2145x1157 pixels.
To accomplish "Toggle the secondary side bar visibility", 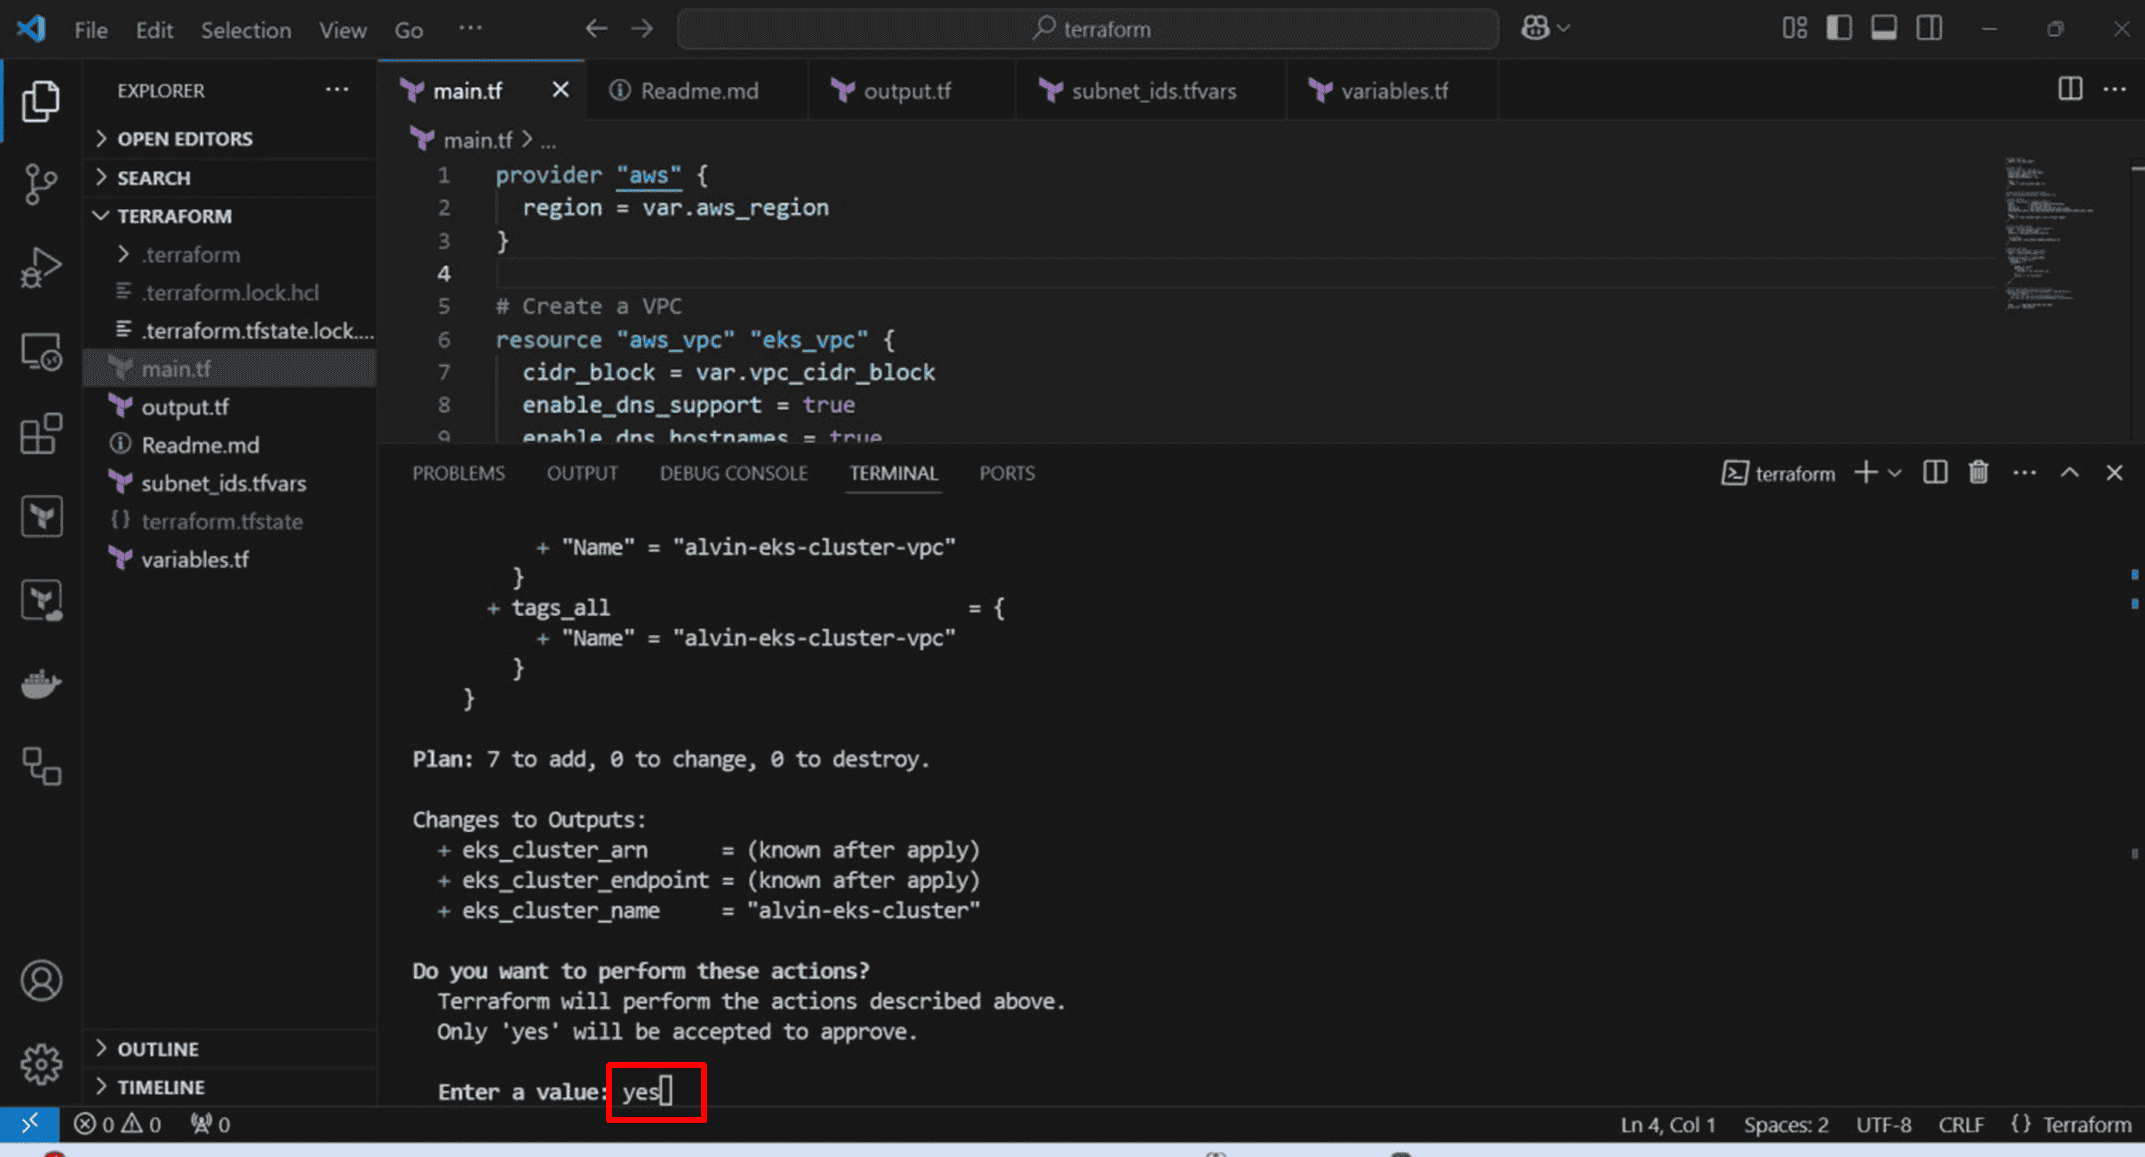I will coord(1929,28).
